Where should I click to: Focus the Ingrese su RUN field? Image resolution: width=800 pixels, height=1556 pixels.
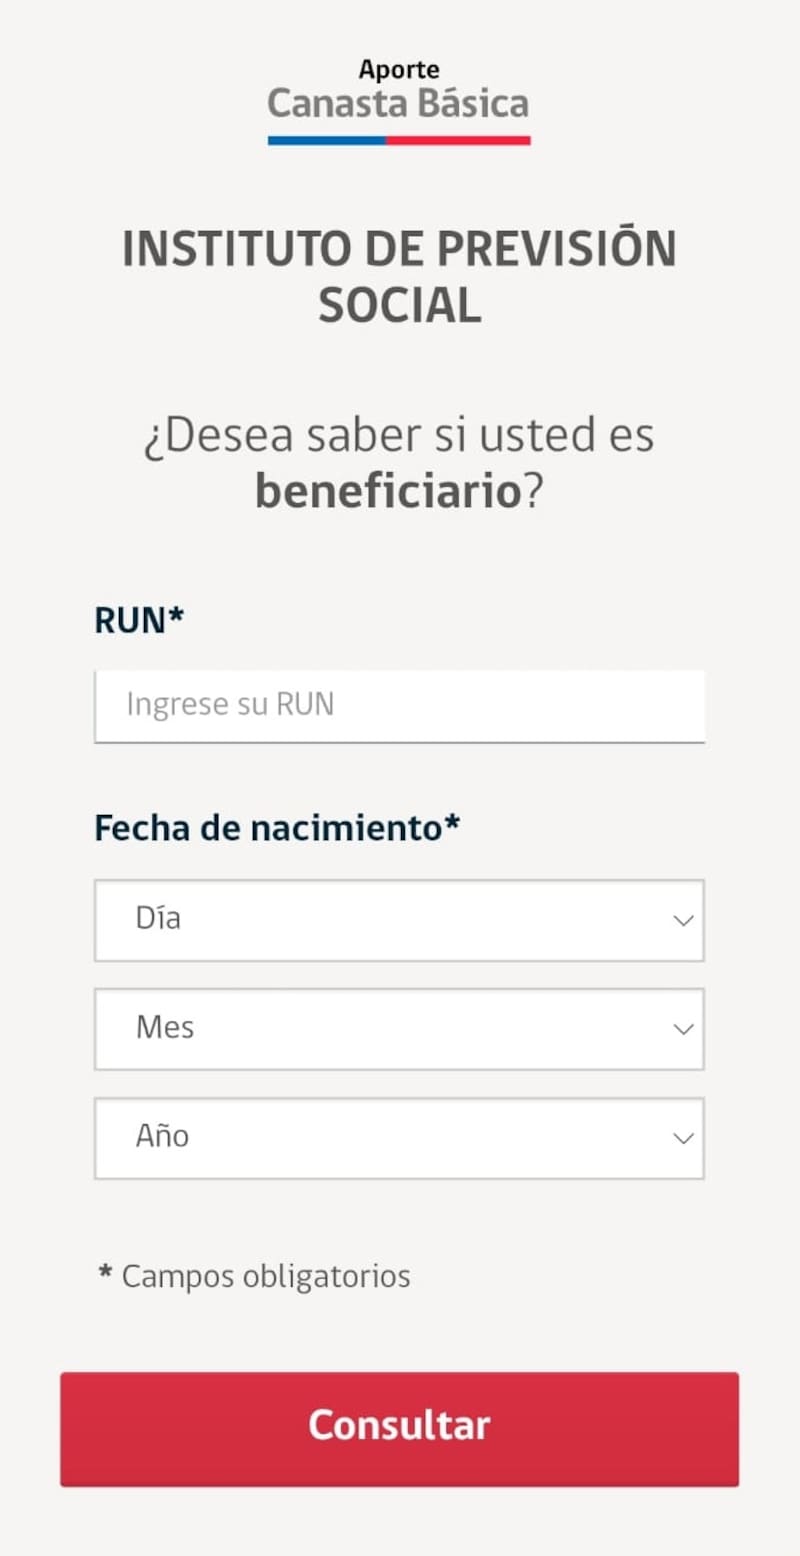(399, 705)
